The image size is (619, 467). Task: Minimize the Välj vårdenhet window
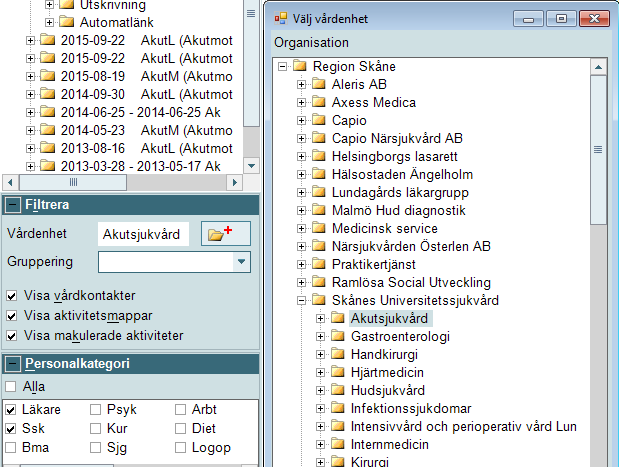[528, 19]
